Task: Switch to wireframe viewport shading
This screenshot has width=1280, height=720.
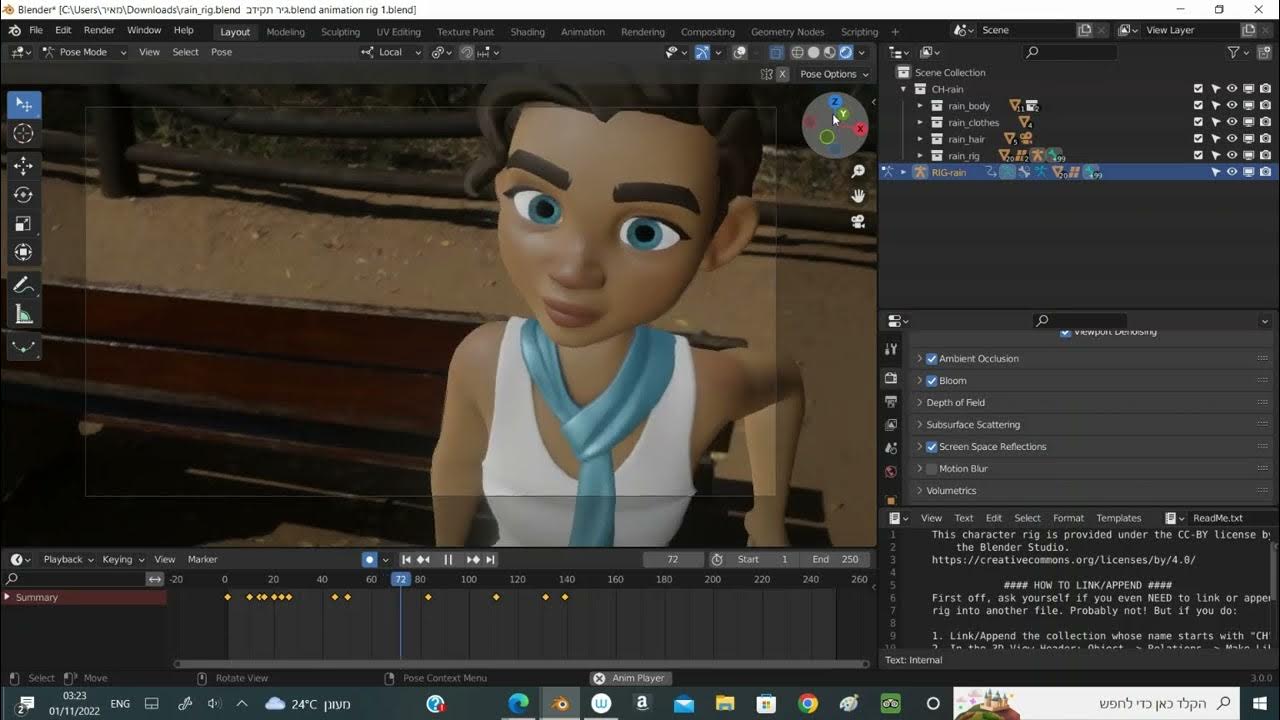Action: 797,52
